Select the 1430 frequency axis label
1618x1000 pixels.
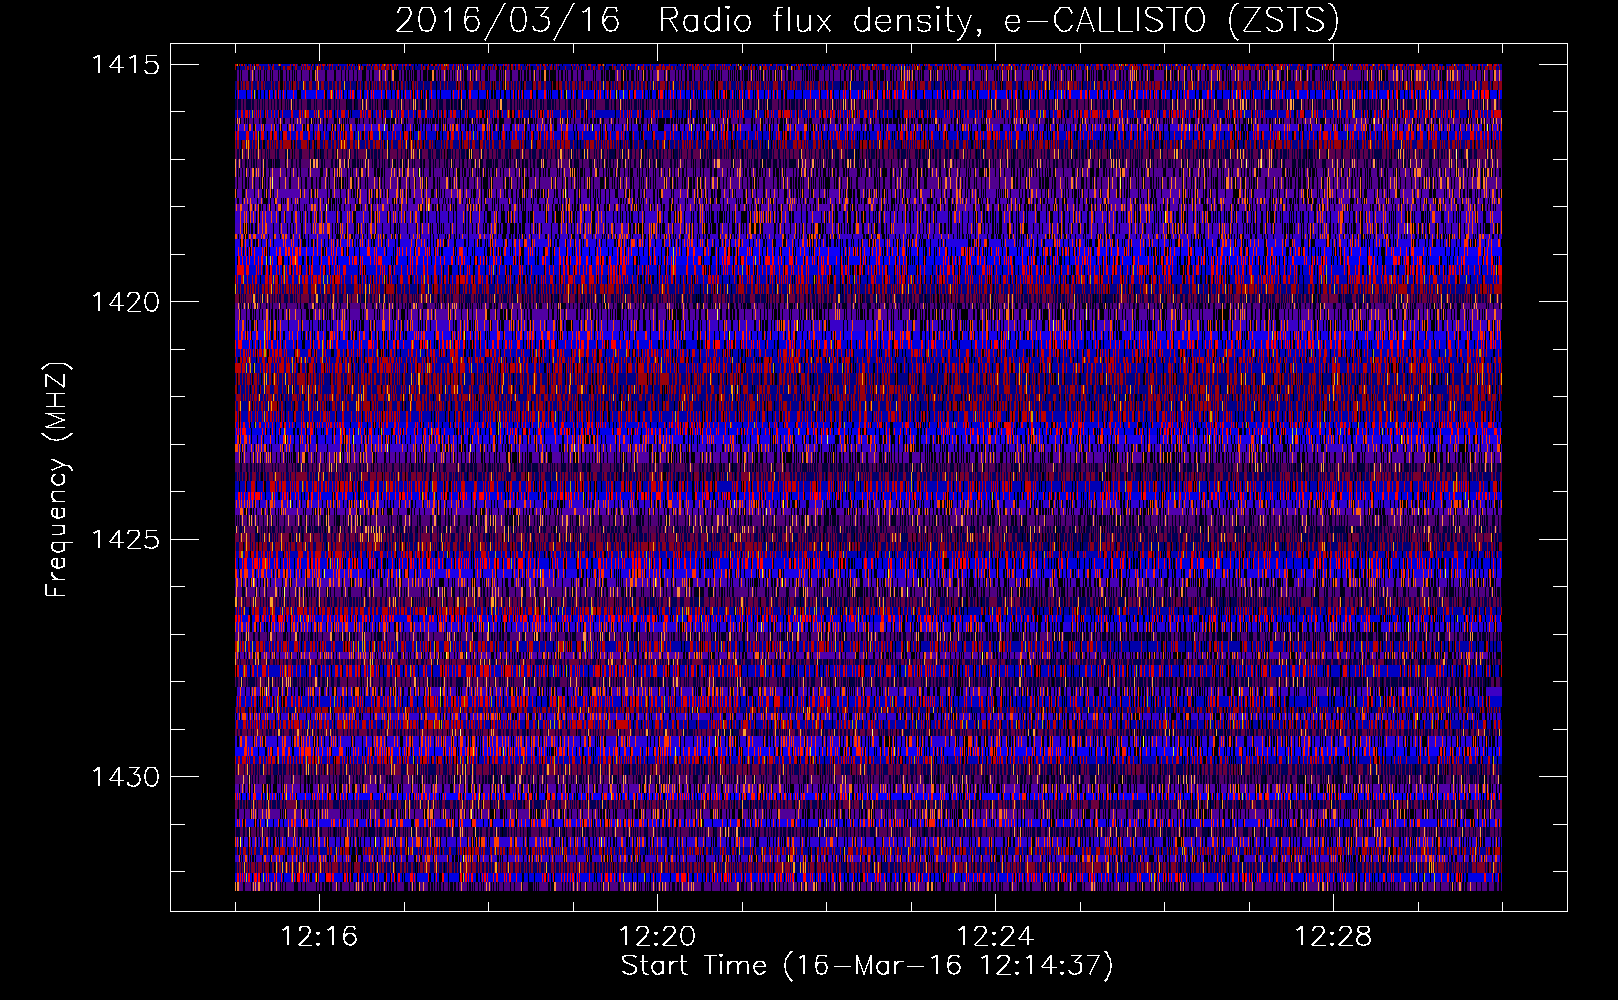click(x=125, y=777)
